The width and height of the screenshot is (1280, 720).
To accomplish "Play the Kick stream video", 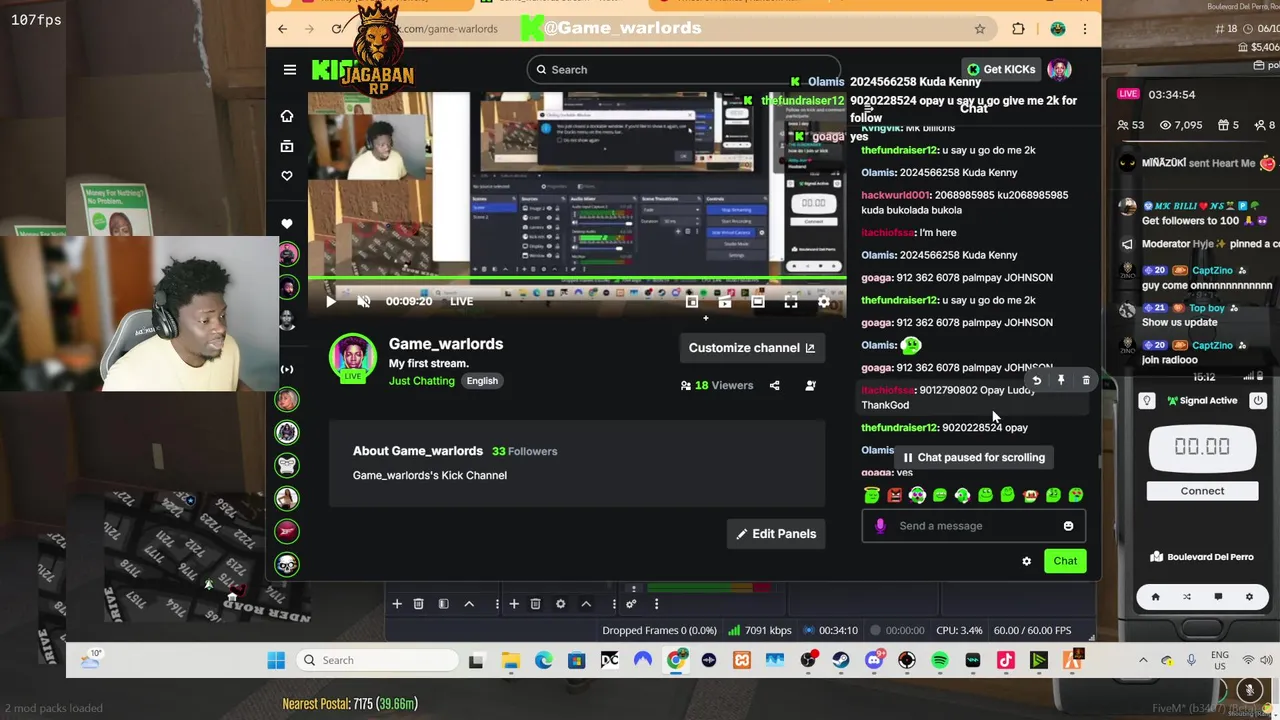I will (x=331, y=301).
